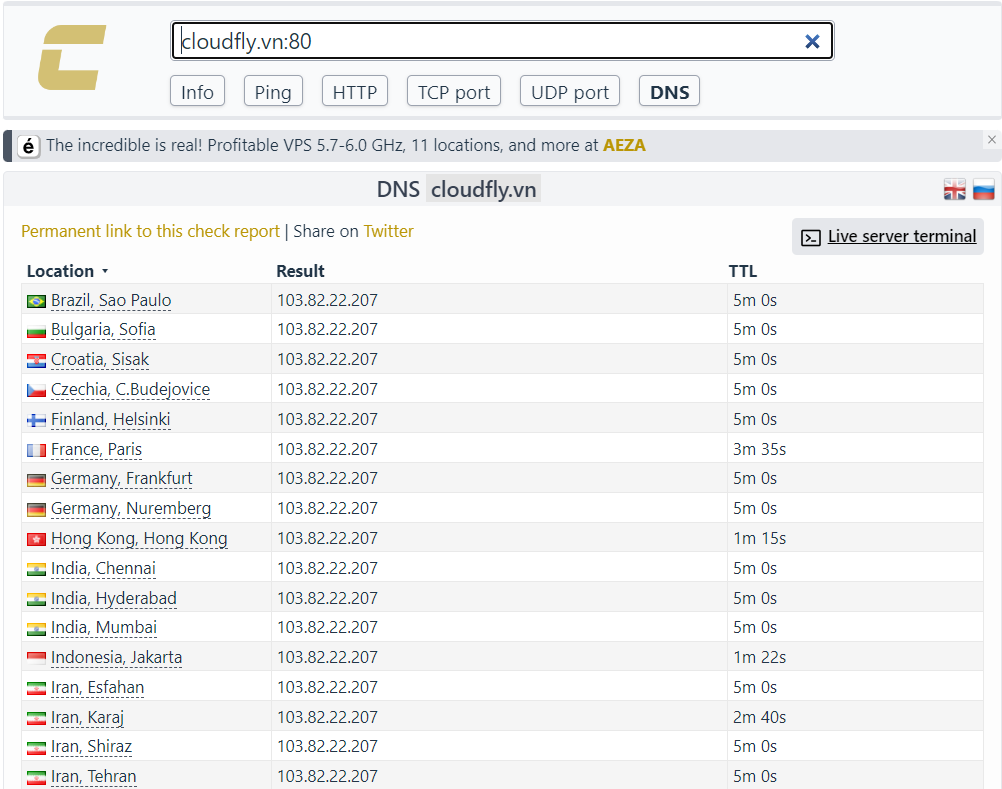Select the DNS check tab

[x=669, y=91]
